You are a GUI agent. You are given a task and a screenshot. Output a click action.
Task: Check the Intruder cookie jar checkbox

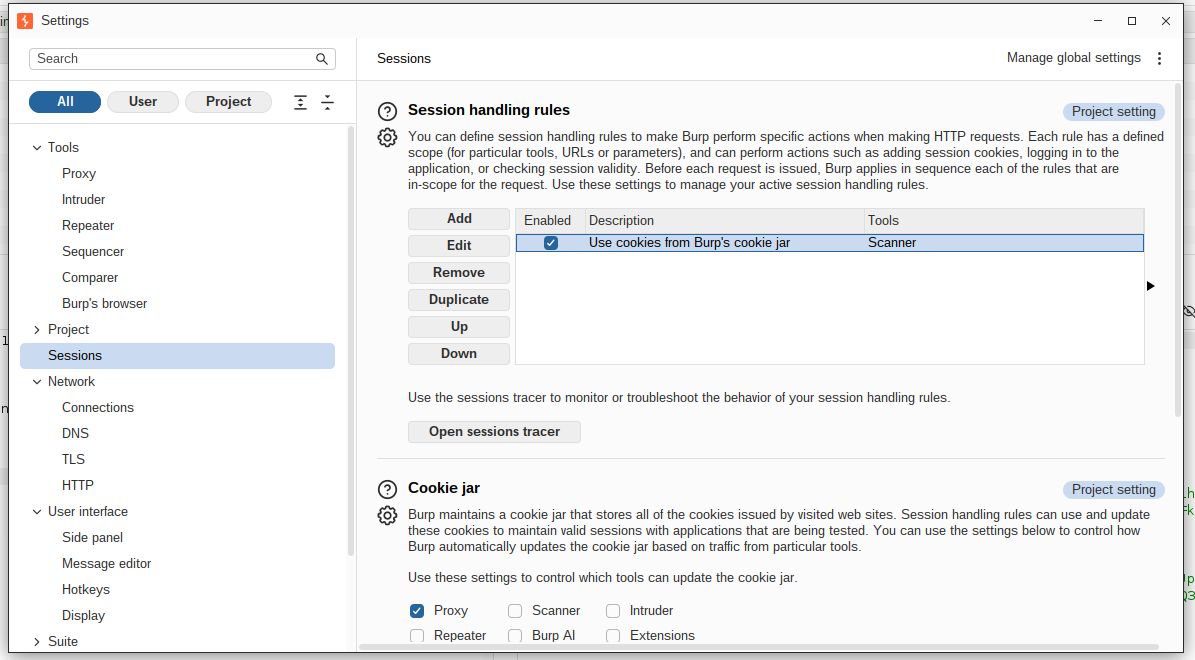[613, 610]
